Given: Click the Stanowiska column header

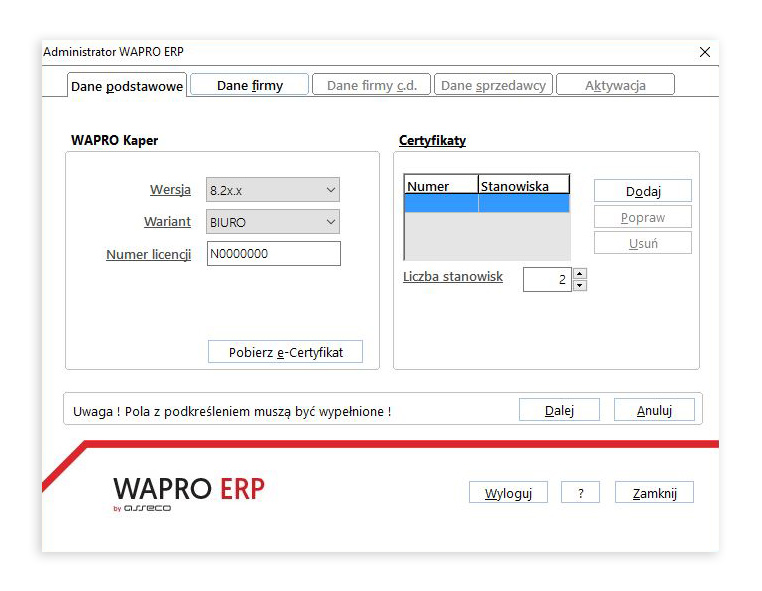Looking at the screenshot, I should pos(524,185).
